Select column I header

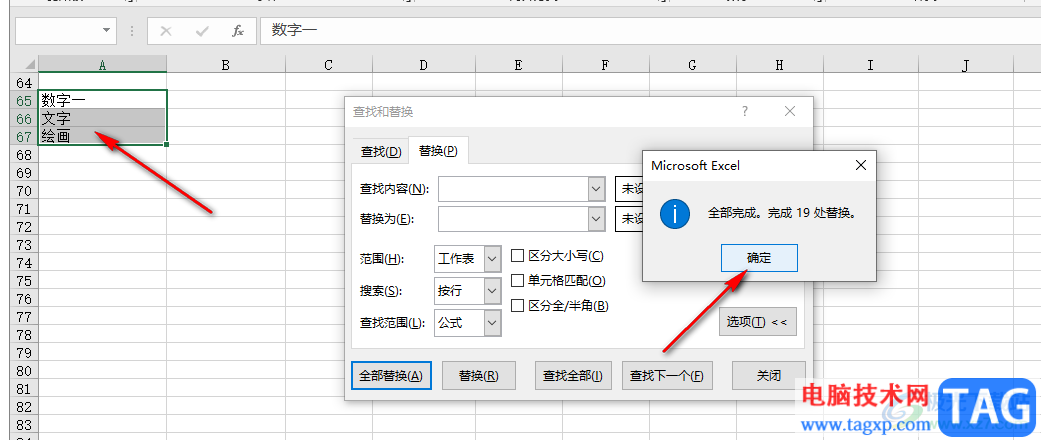coord(870,64)
